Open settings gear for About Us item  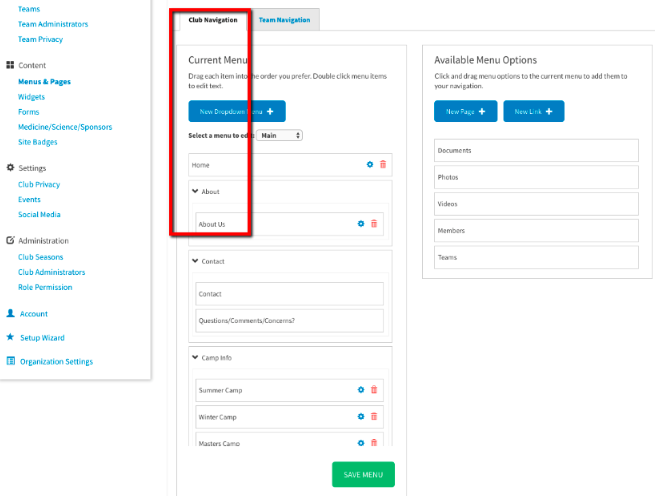(362, 224)
